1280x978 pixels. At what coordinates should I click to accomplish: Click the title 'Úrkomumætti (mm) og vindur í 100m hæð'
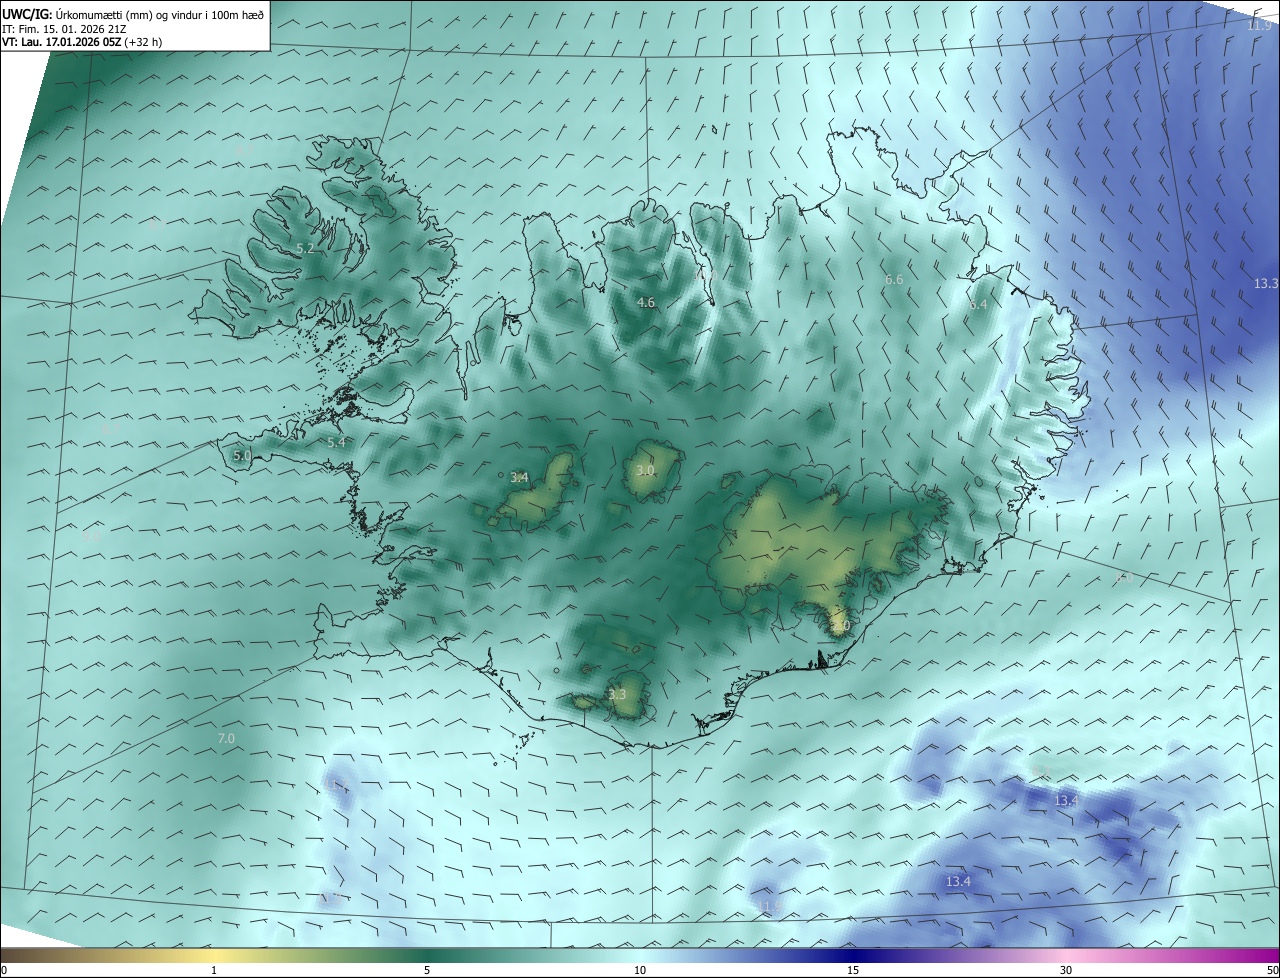click(160, 14)
